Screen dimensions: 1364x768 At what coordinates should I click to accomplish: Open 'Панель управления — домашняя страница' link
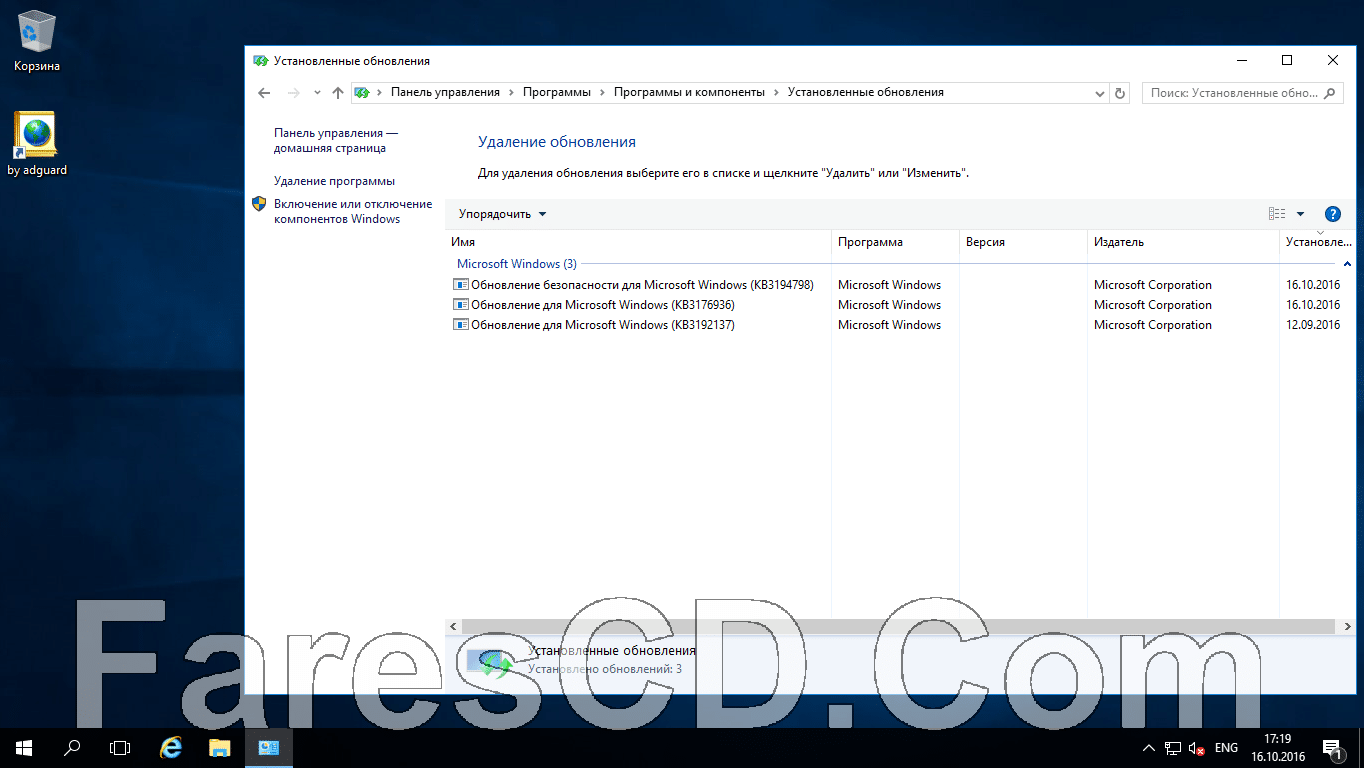click(336, 140)
